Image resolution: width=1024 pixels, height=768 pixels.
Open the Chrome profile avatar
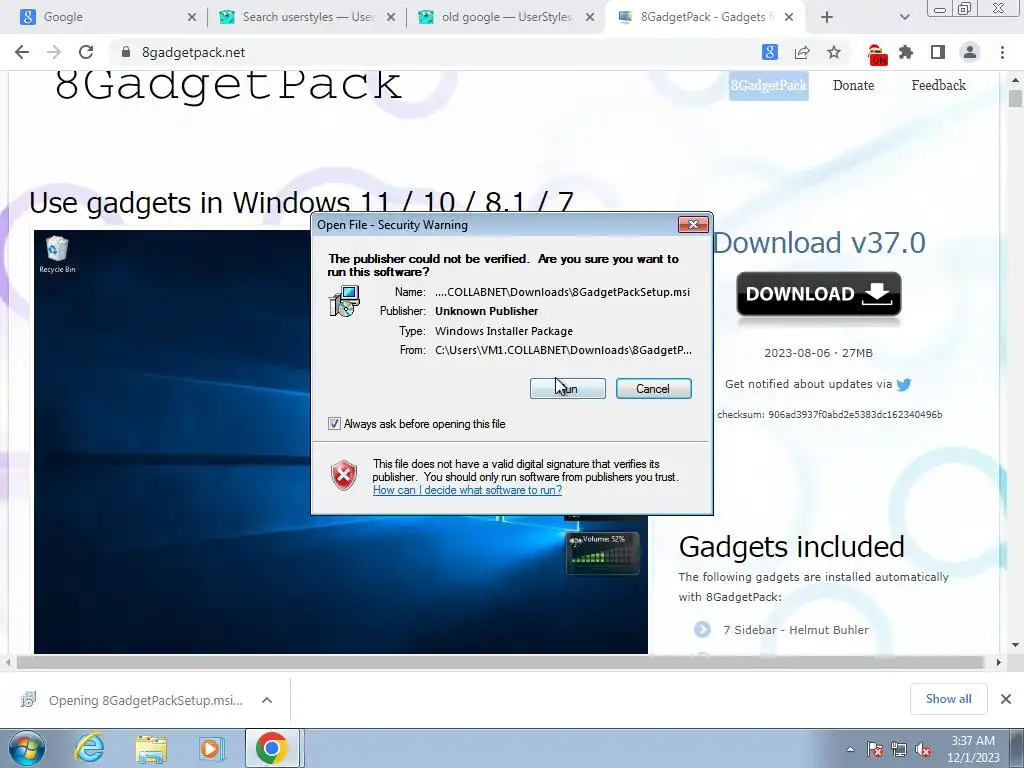coord(970,52)
